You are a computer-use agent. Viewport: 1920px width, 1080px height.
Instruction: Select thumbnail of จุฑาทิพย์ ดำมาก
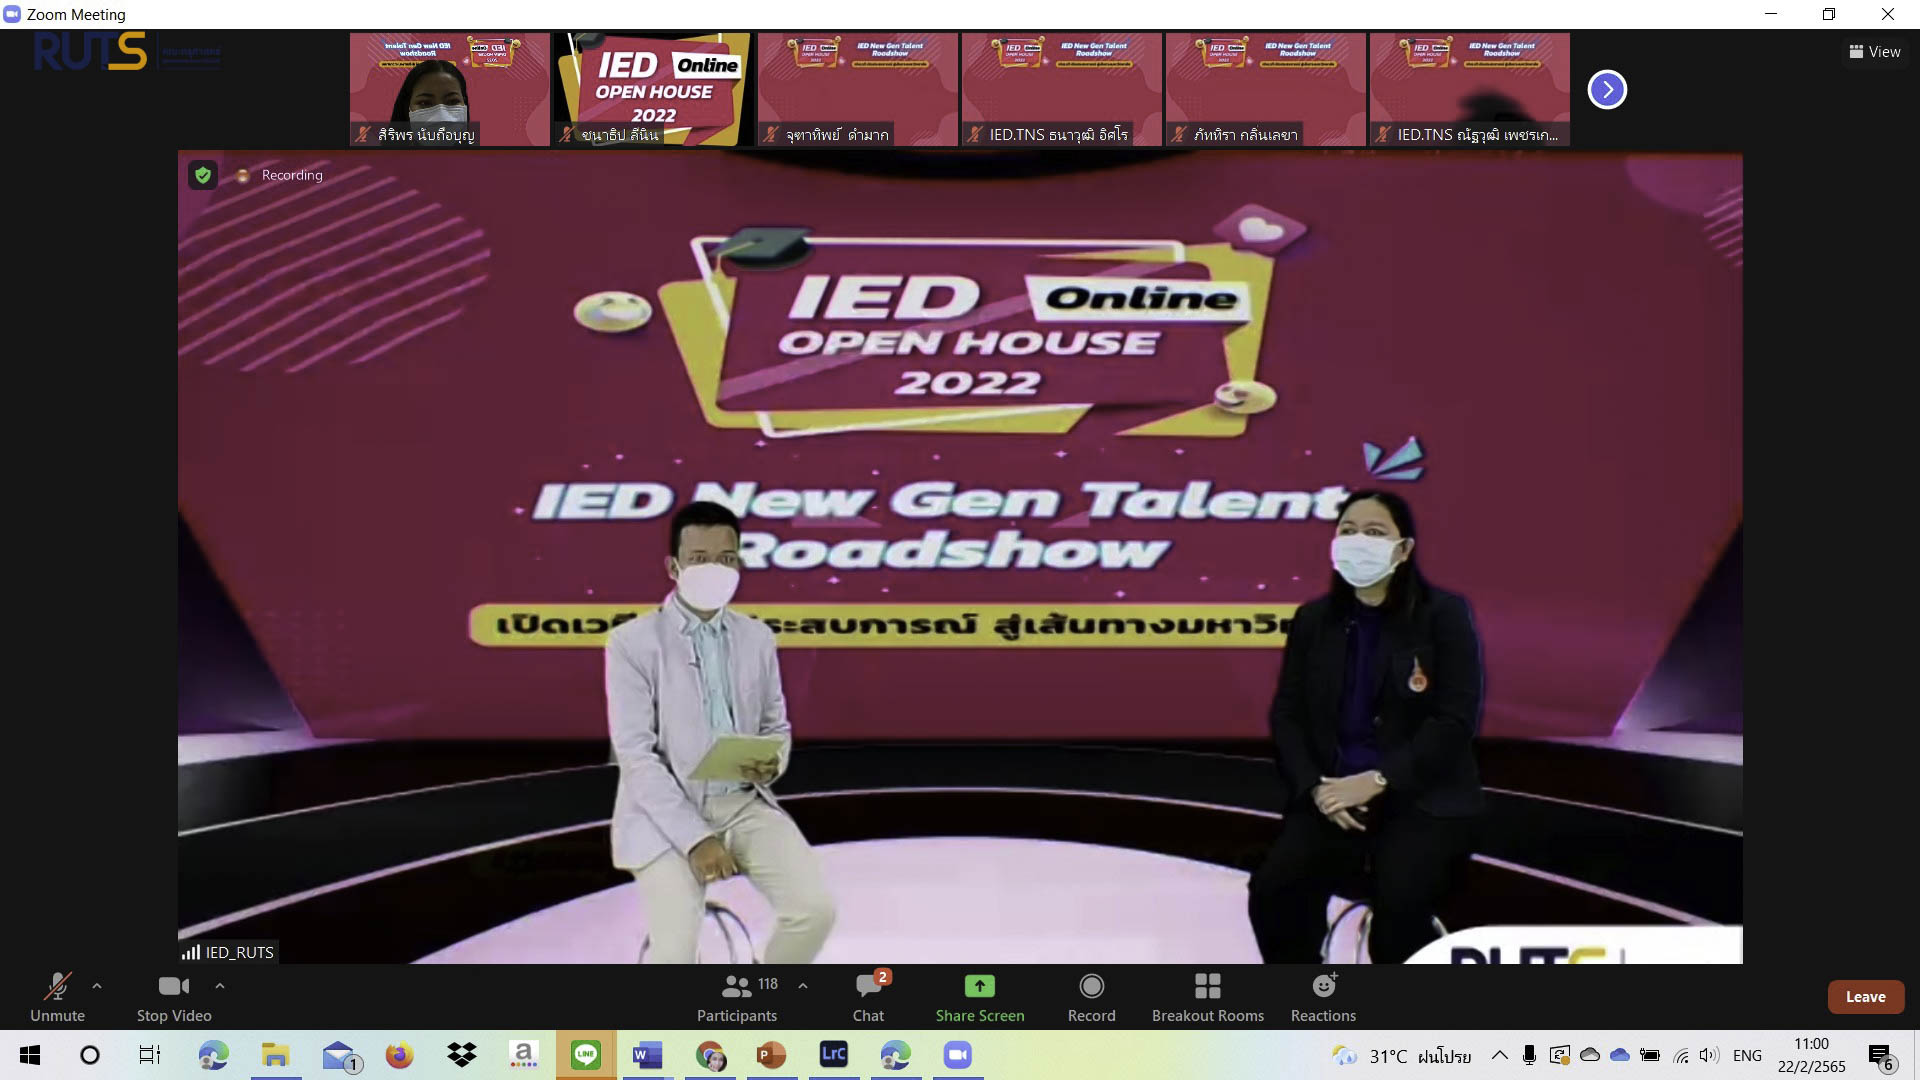[858, 89]
